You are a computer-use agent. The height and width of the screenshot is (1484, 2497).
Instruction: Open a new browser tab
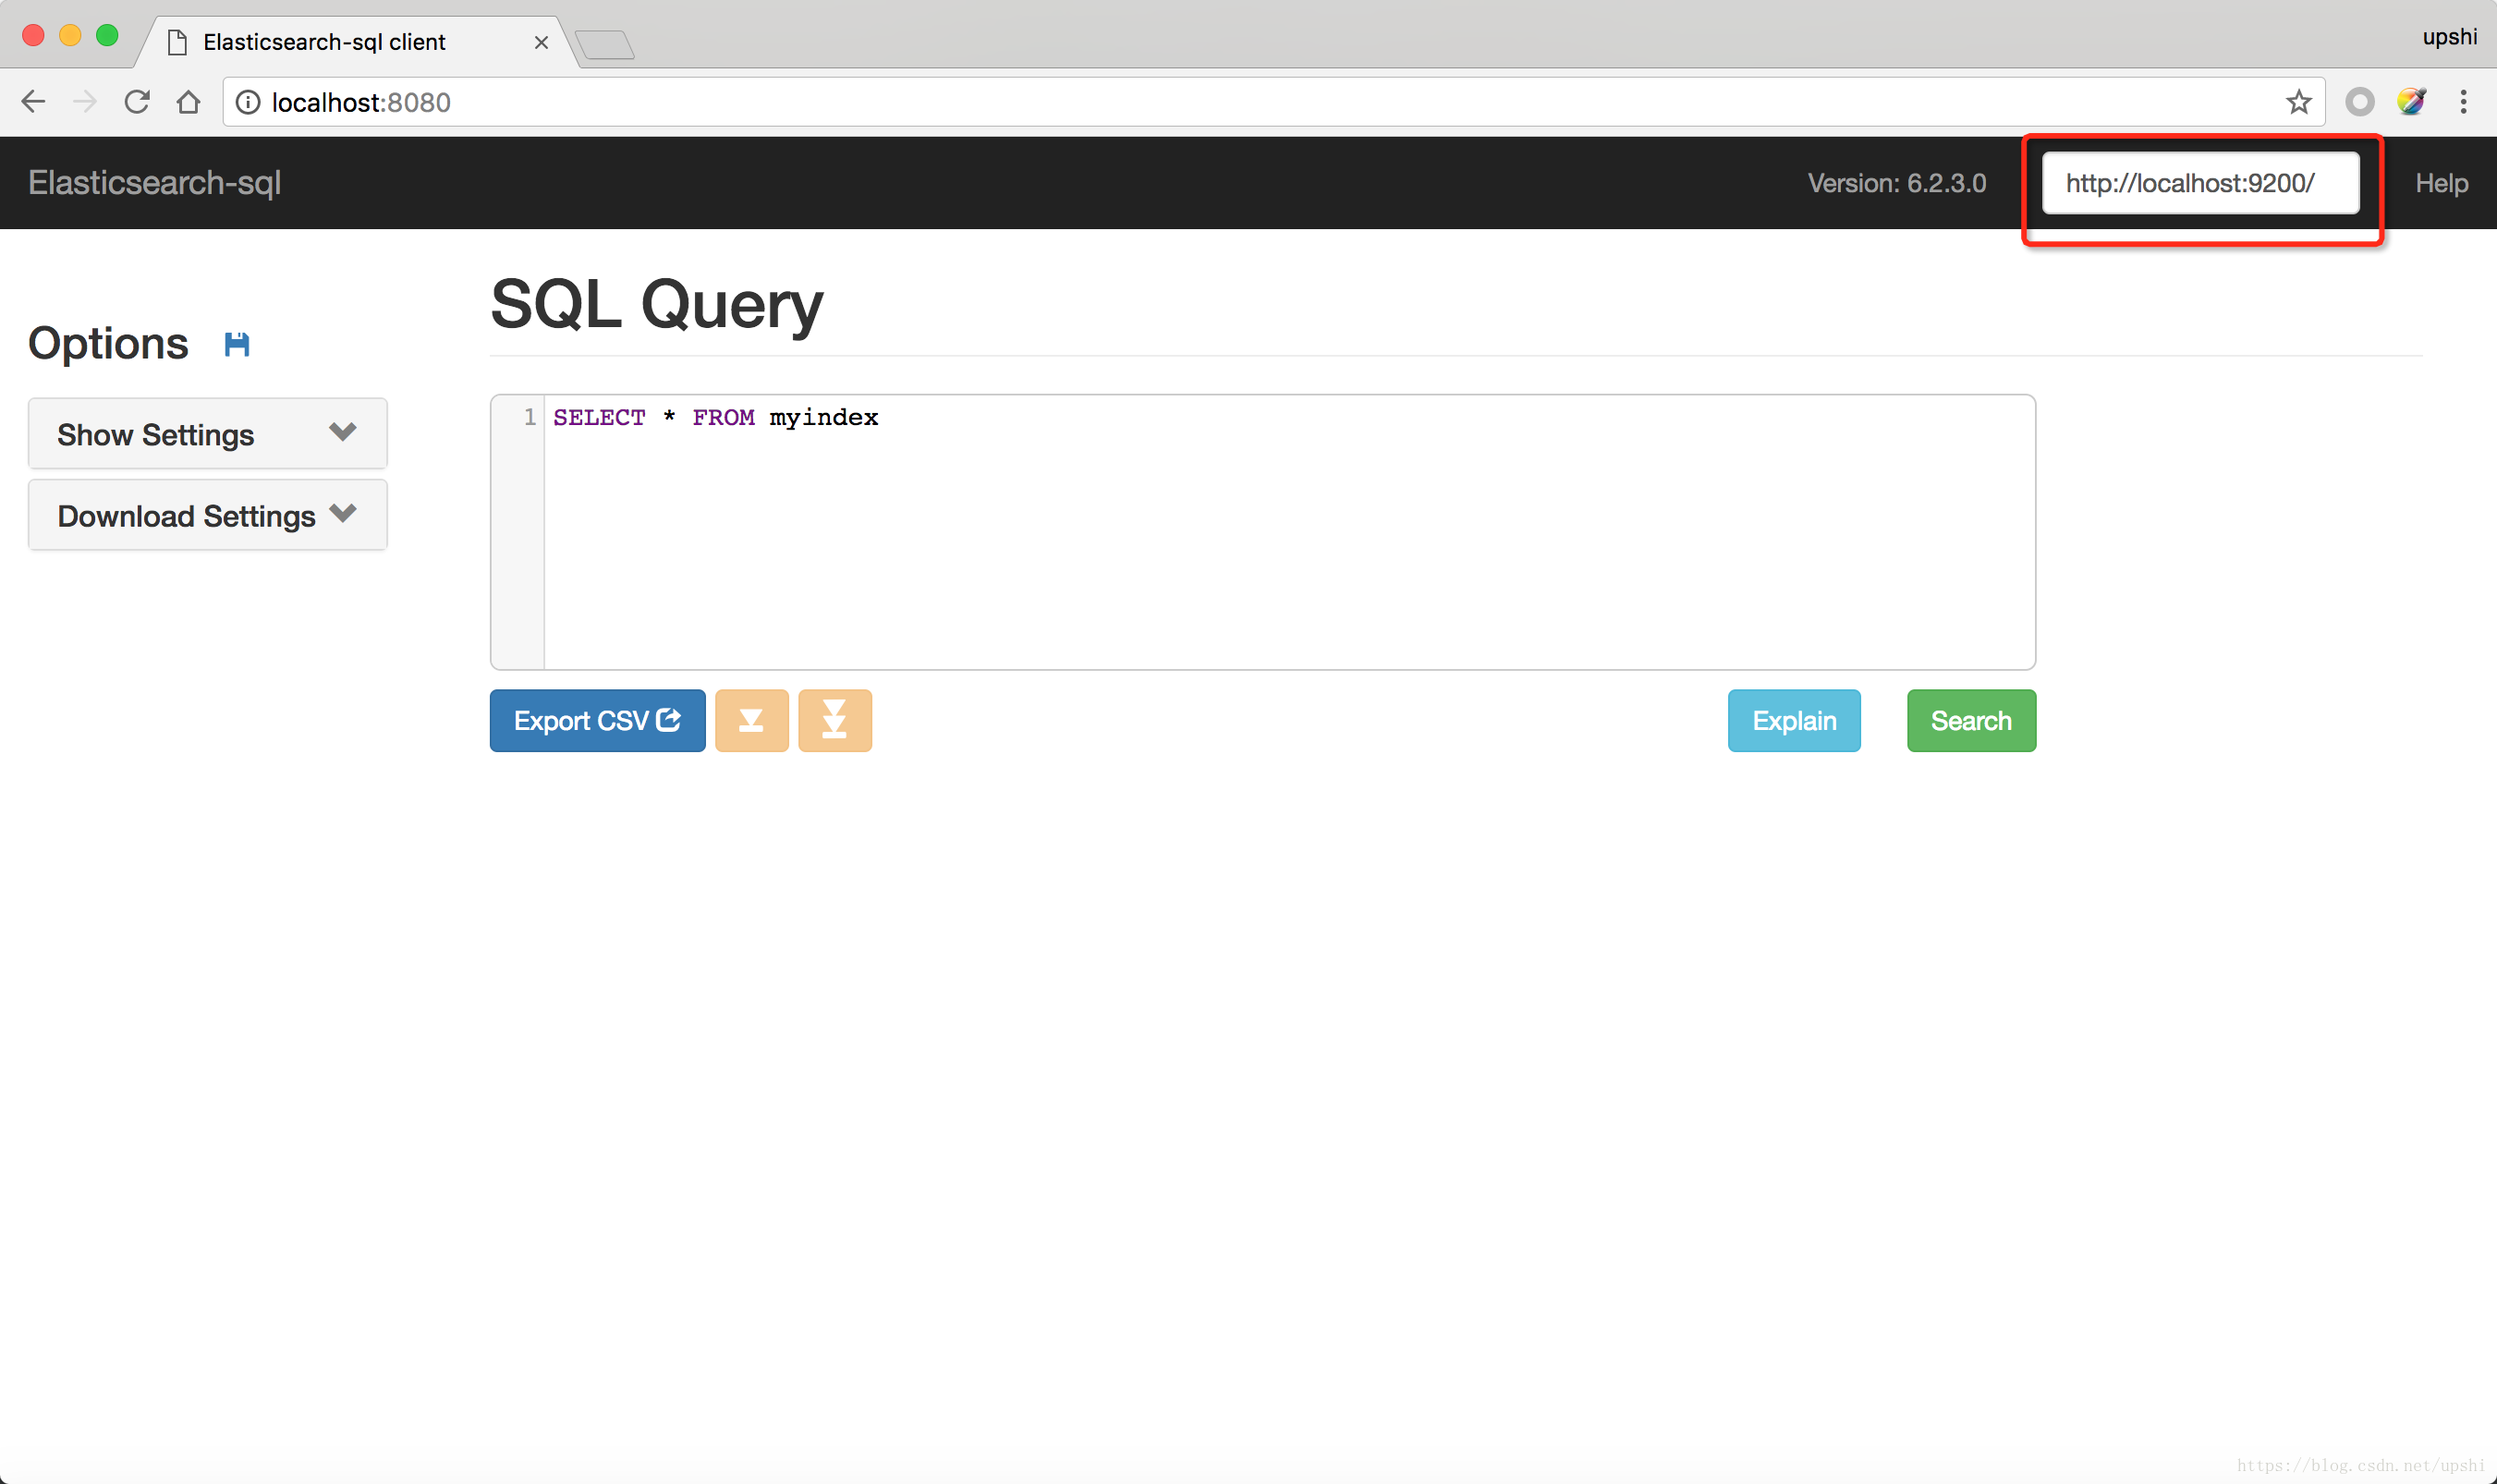(x=605, y=45)
